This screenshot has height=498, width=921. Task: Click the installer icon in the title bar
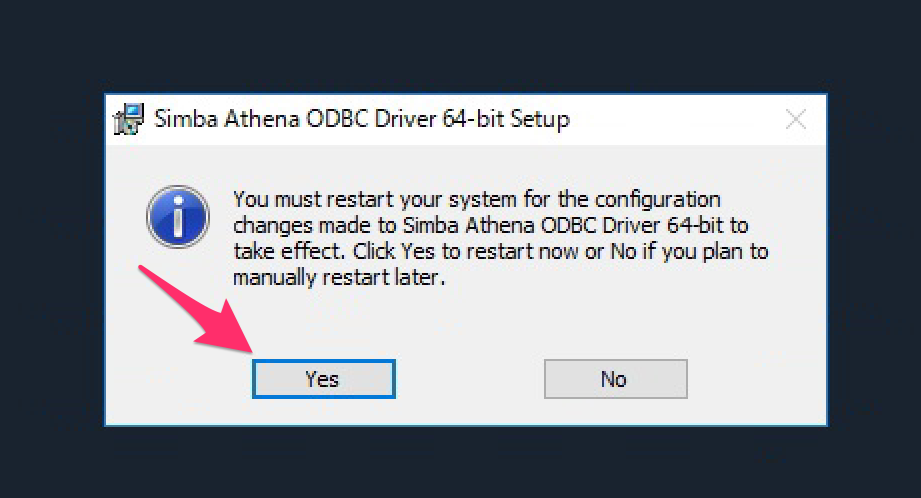tap(128, 120)
